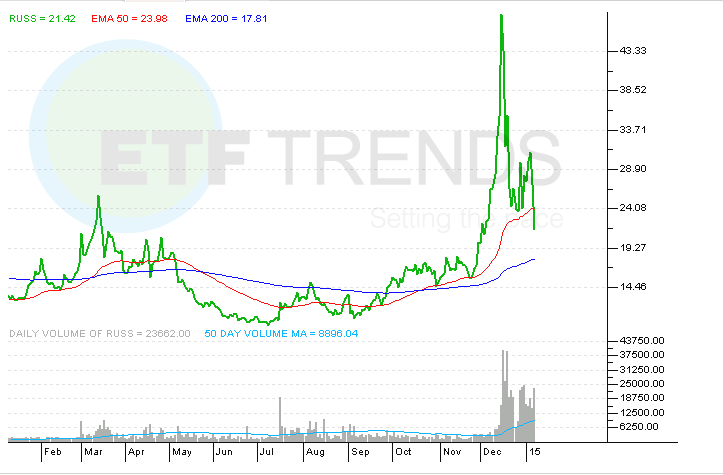Click the 25000.00 volume axis value
723x475 pixels.
pos(642,384)
